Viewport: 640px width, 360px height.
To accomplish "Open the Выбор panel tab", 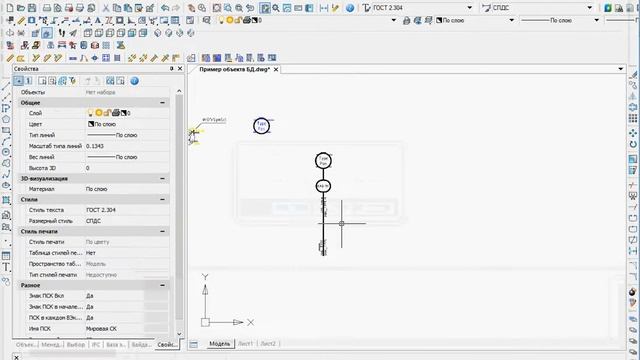I will 76,345.
